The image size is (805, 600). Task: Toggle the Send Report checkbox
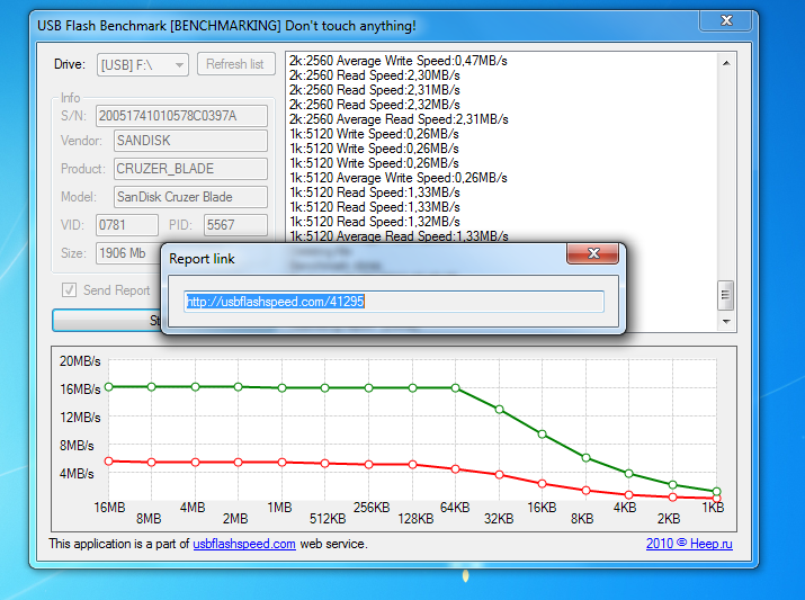tap(69, 290)
